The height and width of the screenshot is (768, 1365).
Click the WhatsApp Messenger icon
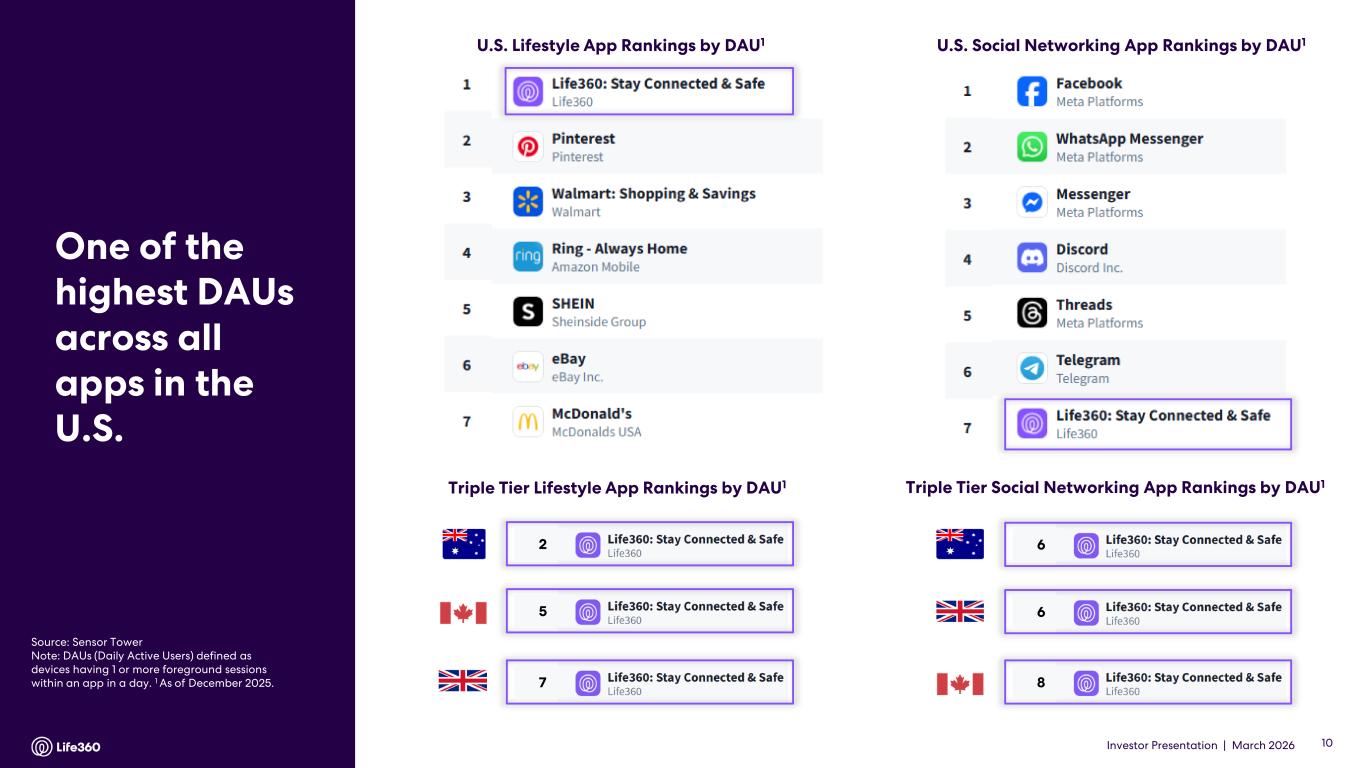1032,147
